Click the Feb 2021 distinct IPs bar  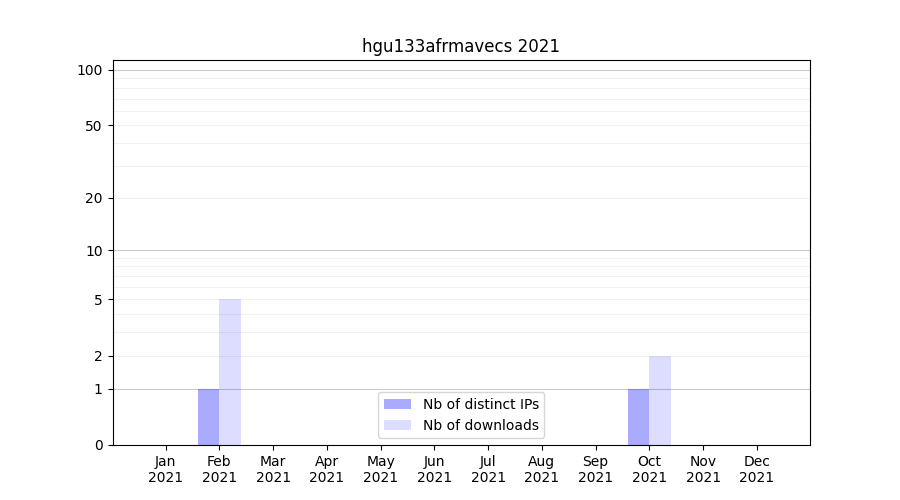point(208,417)
